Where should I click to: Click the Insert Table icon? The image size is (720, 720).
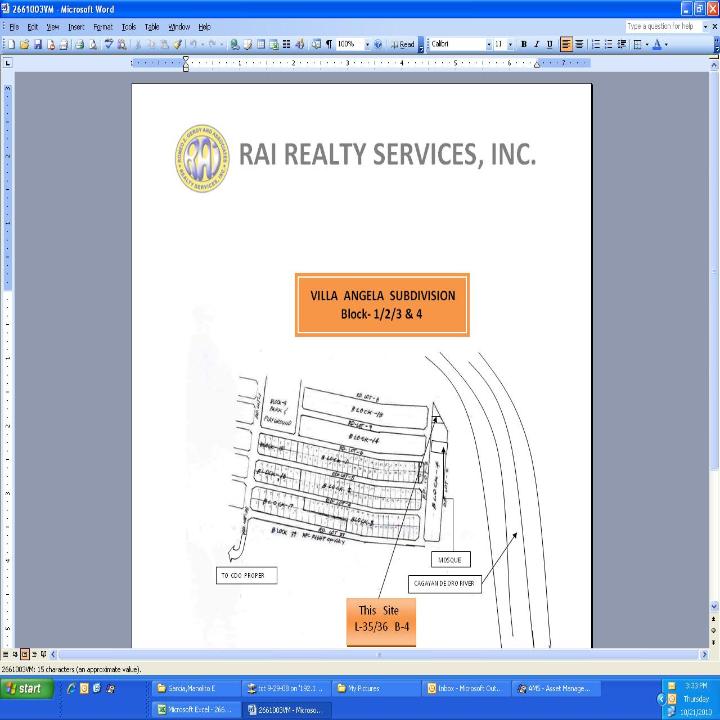[261, 45]
